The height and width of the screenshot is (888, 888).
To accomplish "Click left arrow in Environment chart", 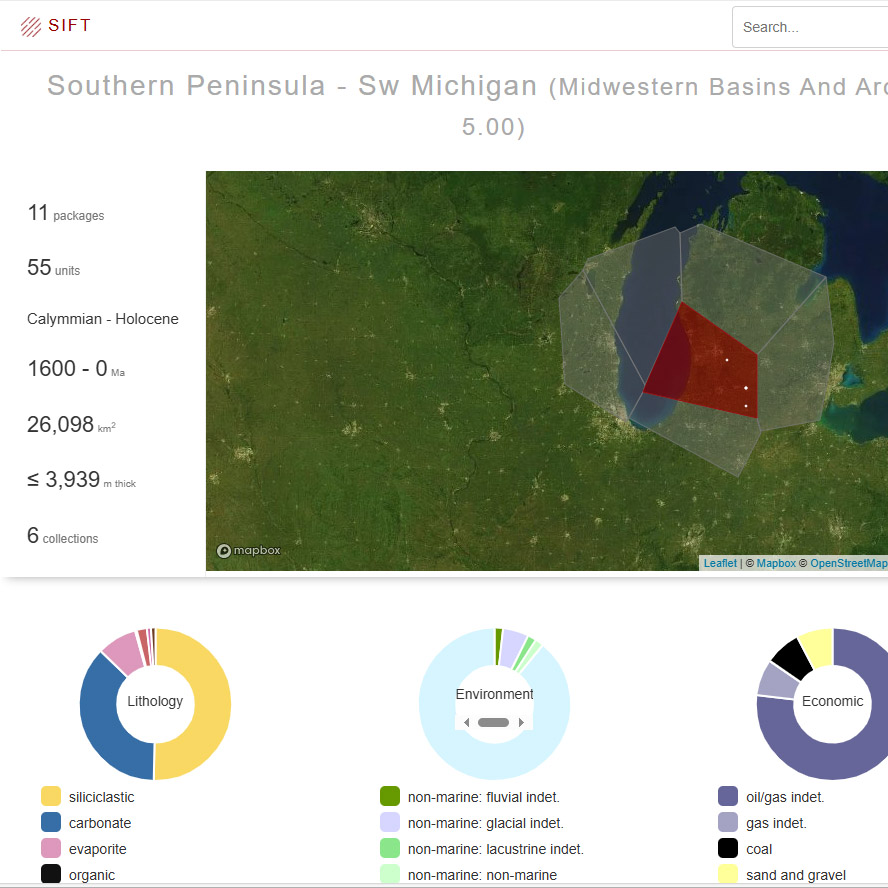I will pos(467,723).
